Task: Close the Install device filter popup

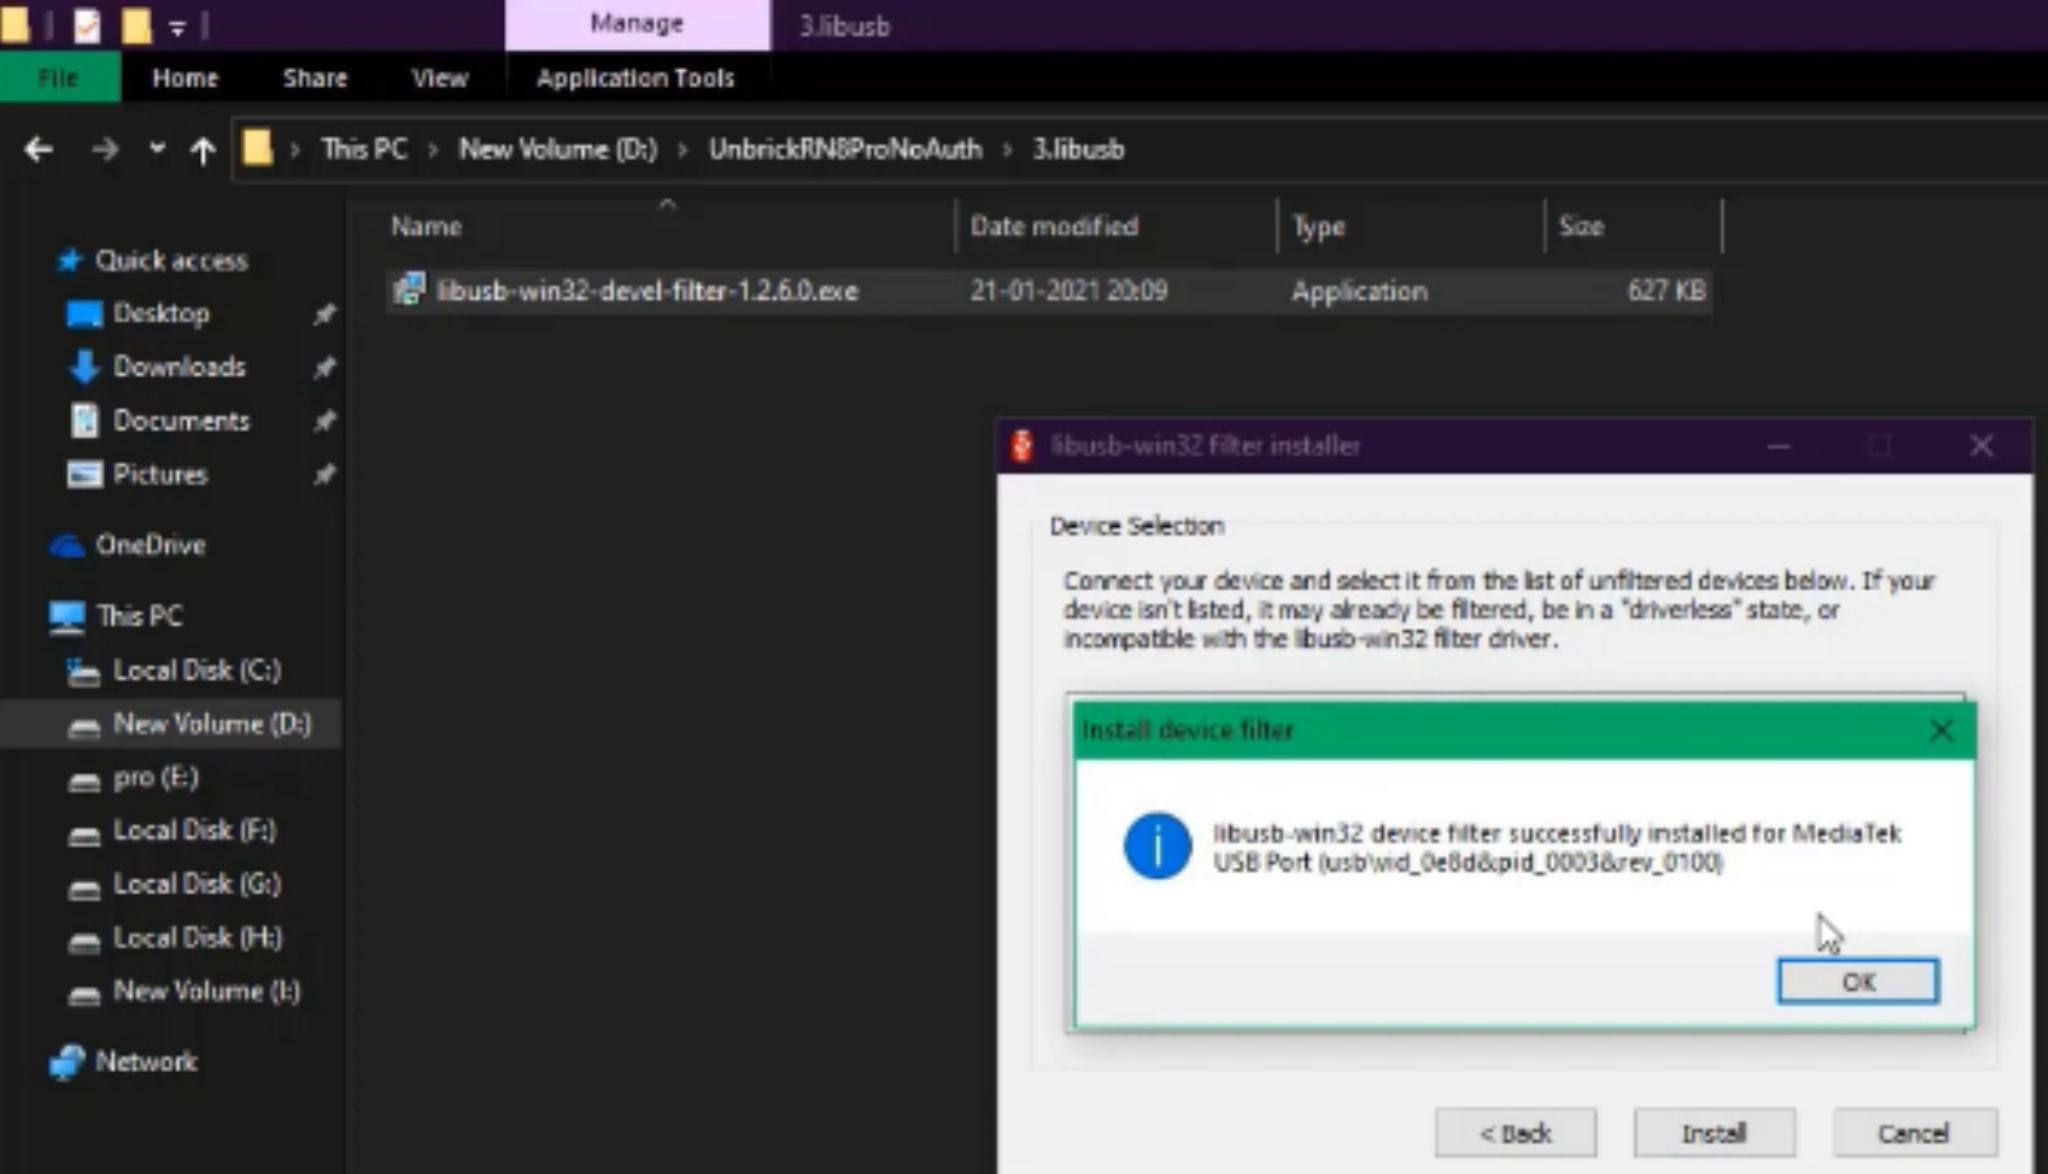Action: pyautogui.click(x=1940, y=731)
